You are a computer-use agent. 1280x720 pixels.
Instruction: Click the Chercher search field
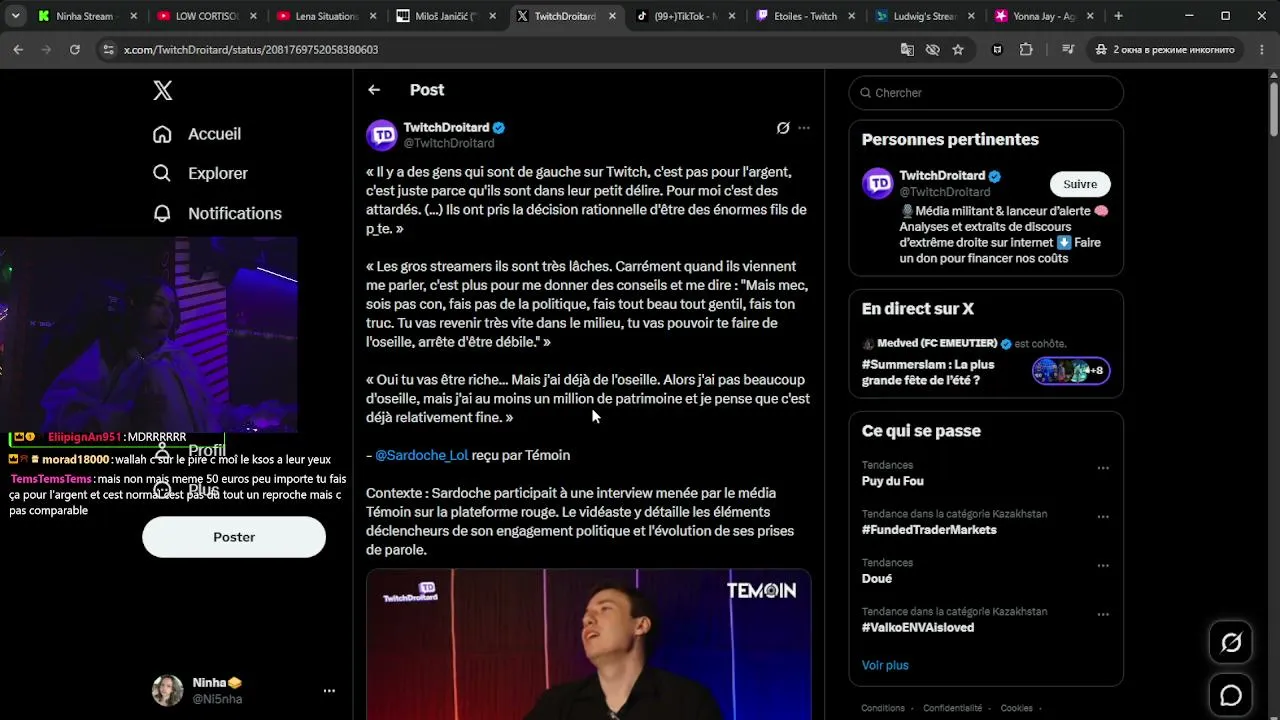986,93
